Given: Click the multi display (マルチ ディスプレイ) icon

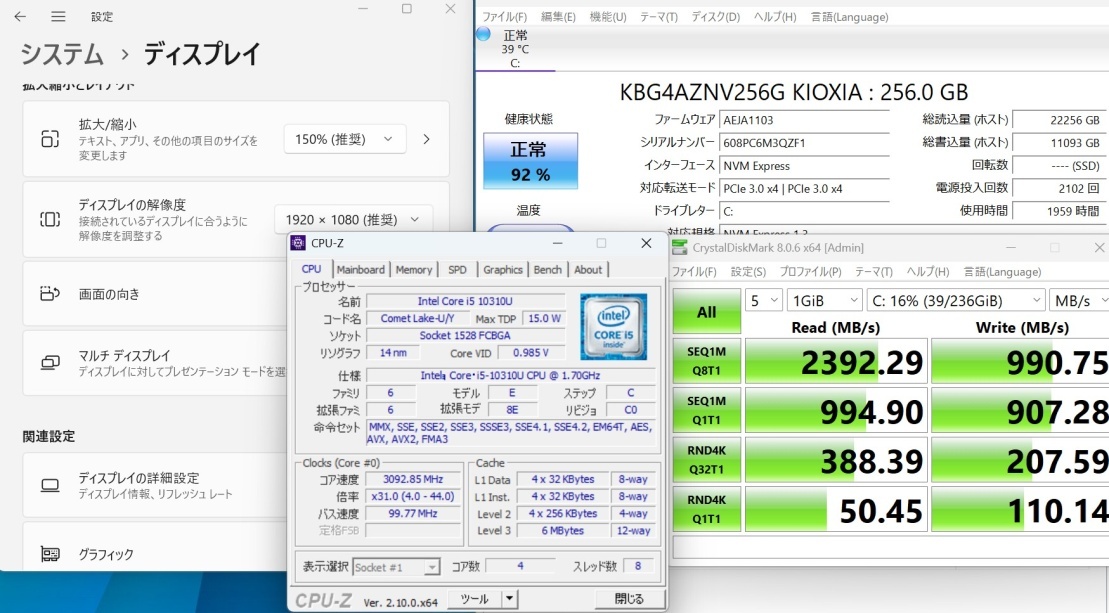Looking at the screenshot, I should tap(50, 363).
